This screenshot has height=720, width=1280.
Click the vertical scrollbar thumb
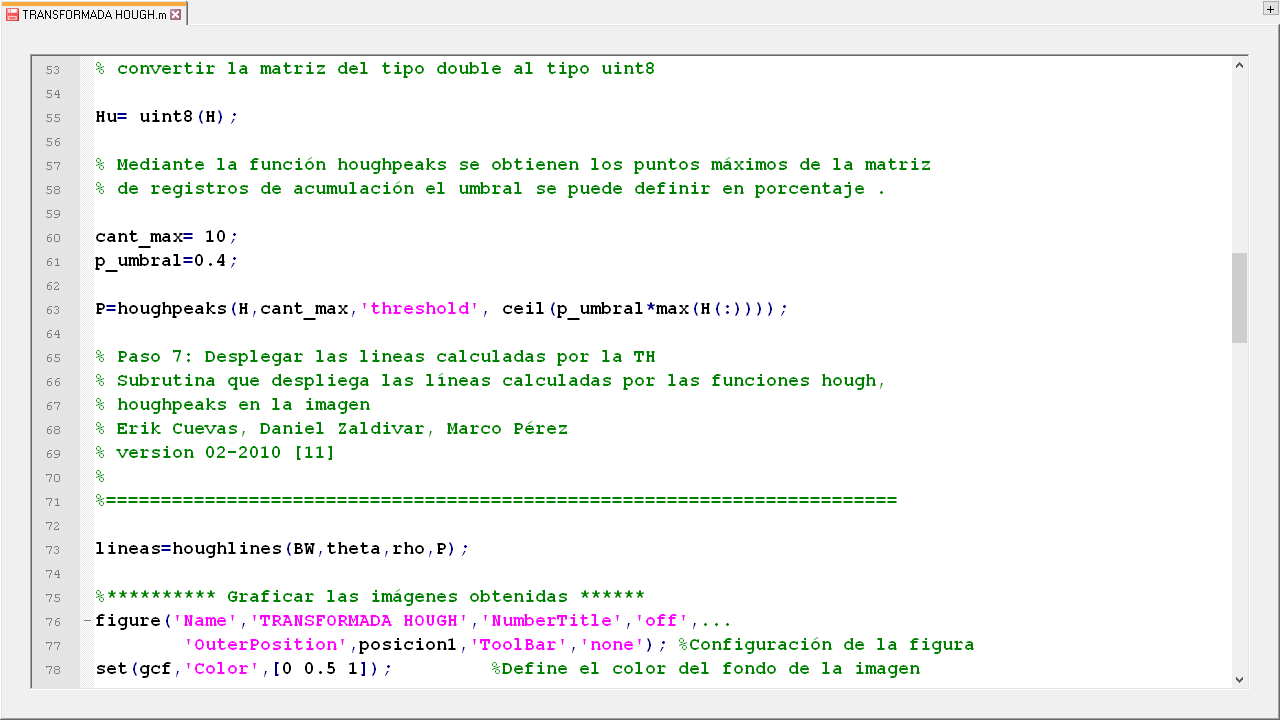pyautogui.click(x=1239, y=297)
